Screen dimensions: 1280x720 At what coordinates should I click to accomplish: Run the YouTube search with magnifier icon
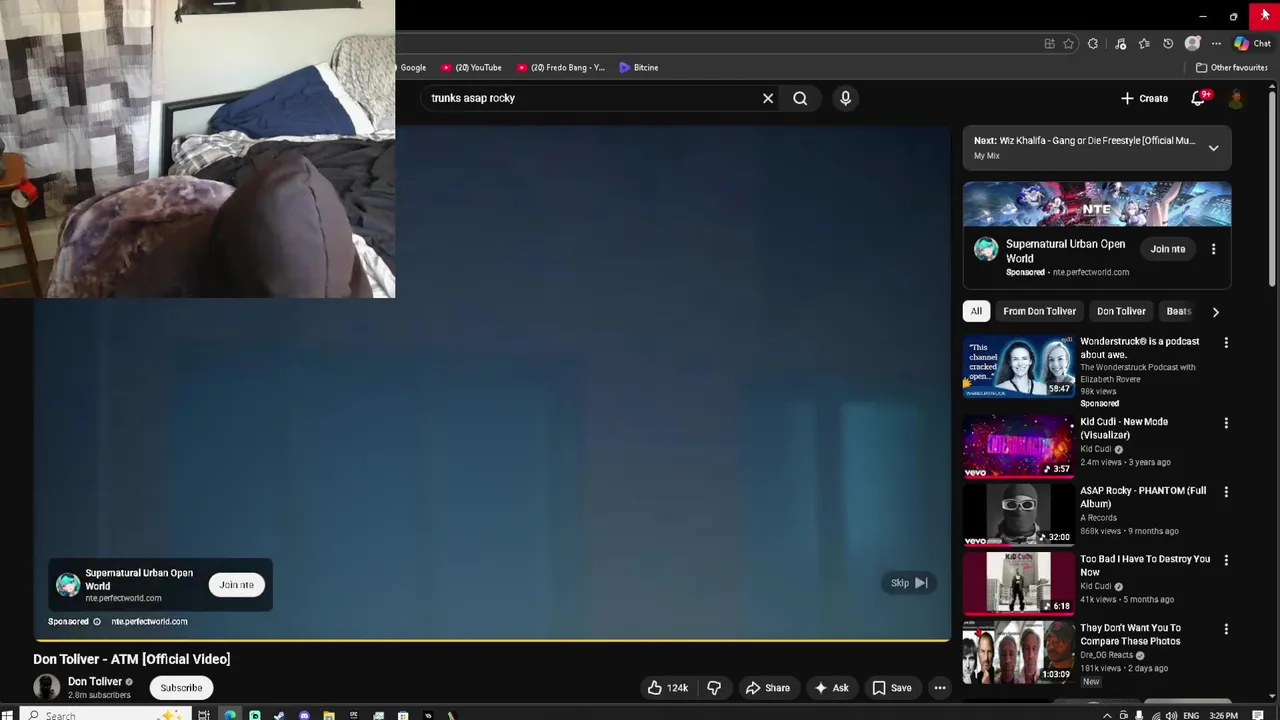(x=800, y=98)
